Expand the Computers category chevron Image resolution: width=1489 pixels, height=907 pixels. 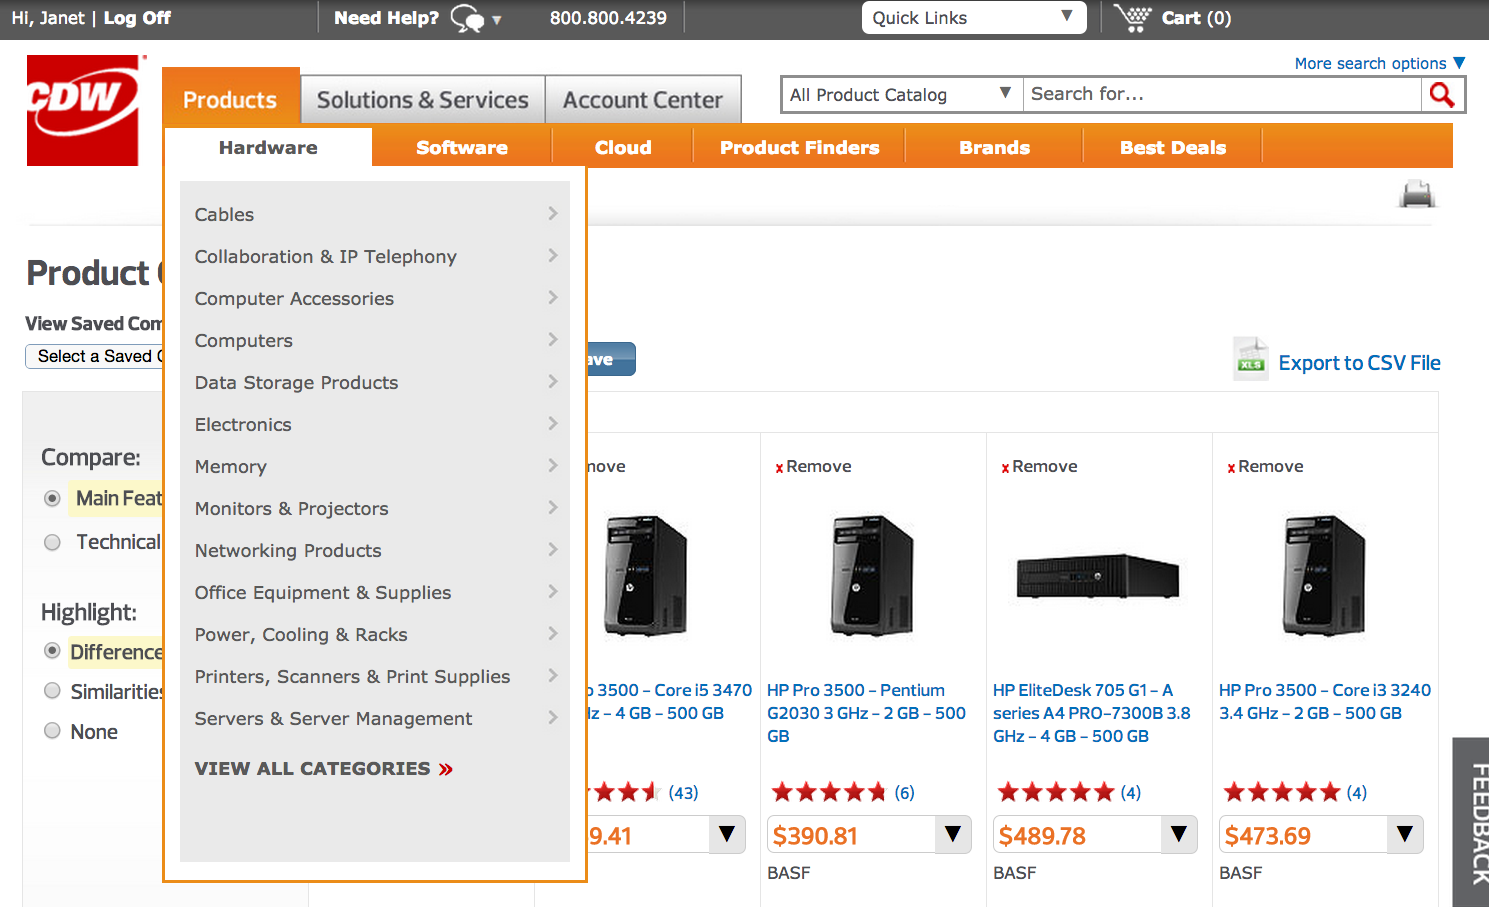click(553, 339)
